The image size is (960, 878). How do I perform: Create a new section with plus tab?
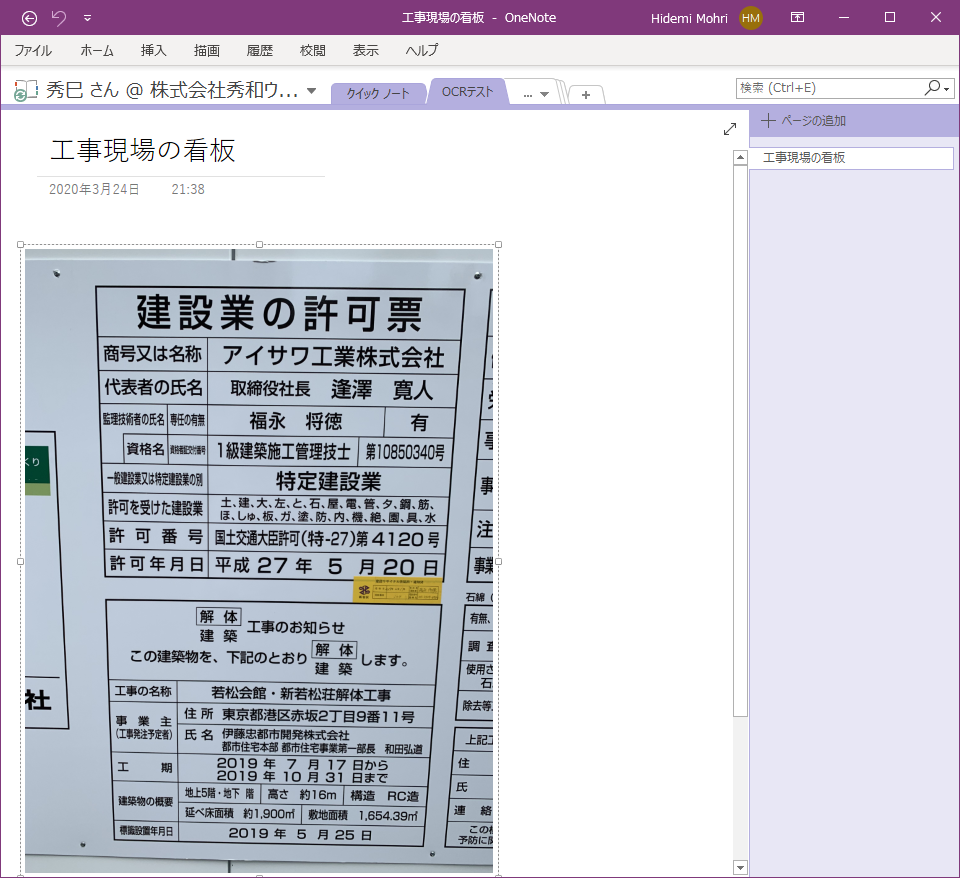[586, 94]
